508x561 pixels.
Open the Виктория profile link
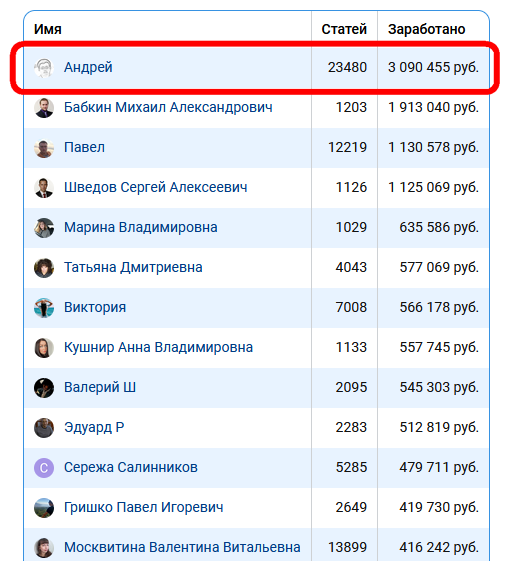tap(95, 307)
